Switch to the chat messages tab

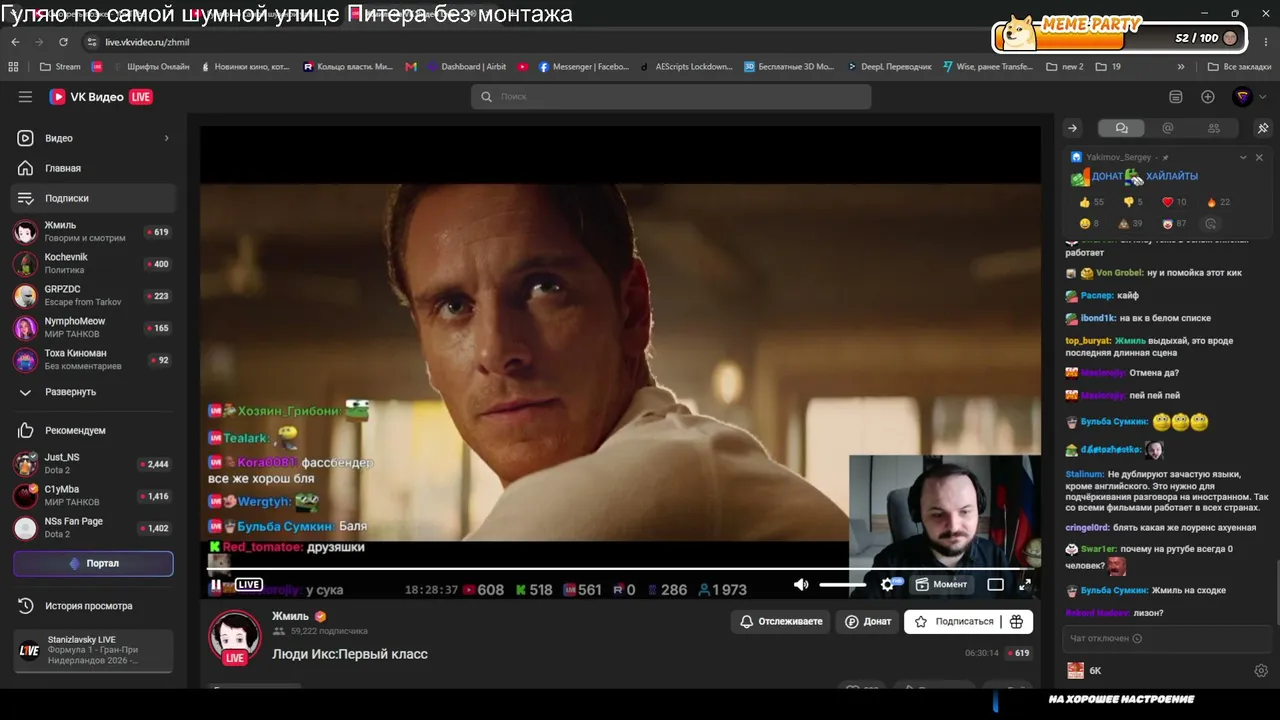1122,128
